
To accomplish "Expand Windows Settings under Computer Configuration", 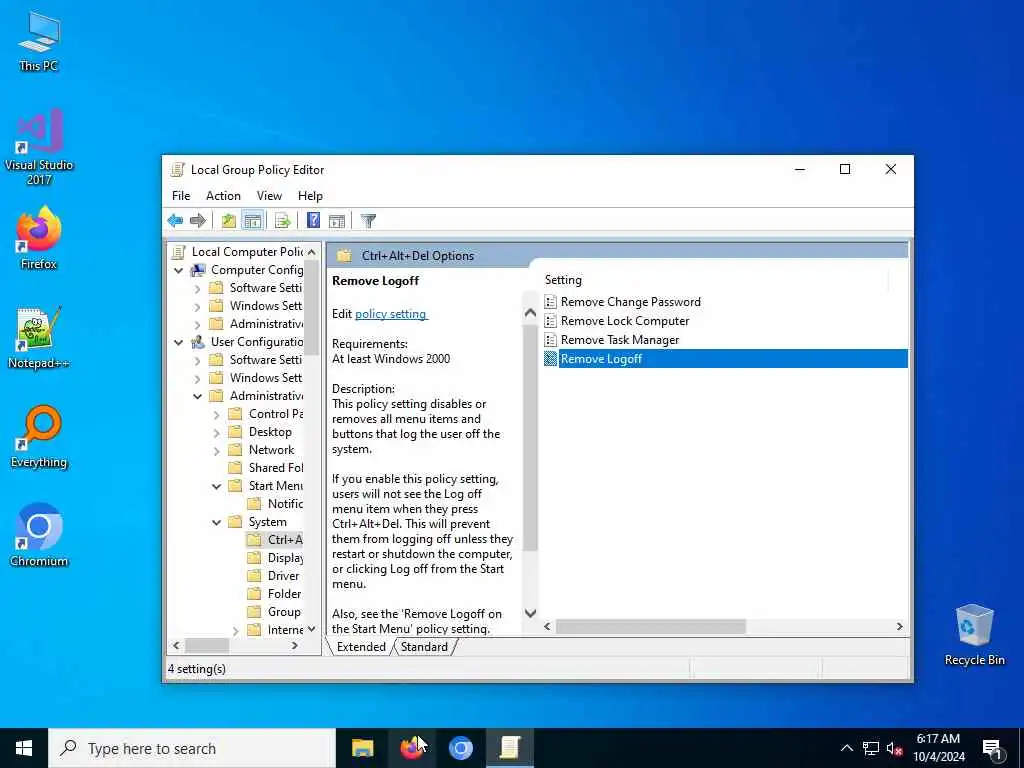I will (x=197, y=306).
